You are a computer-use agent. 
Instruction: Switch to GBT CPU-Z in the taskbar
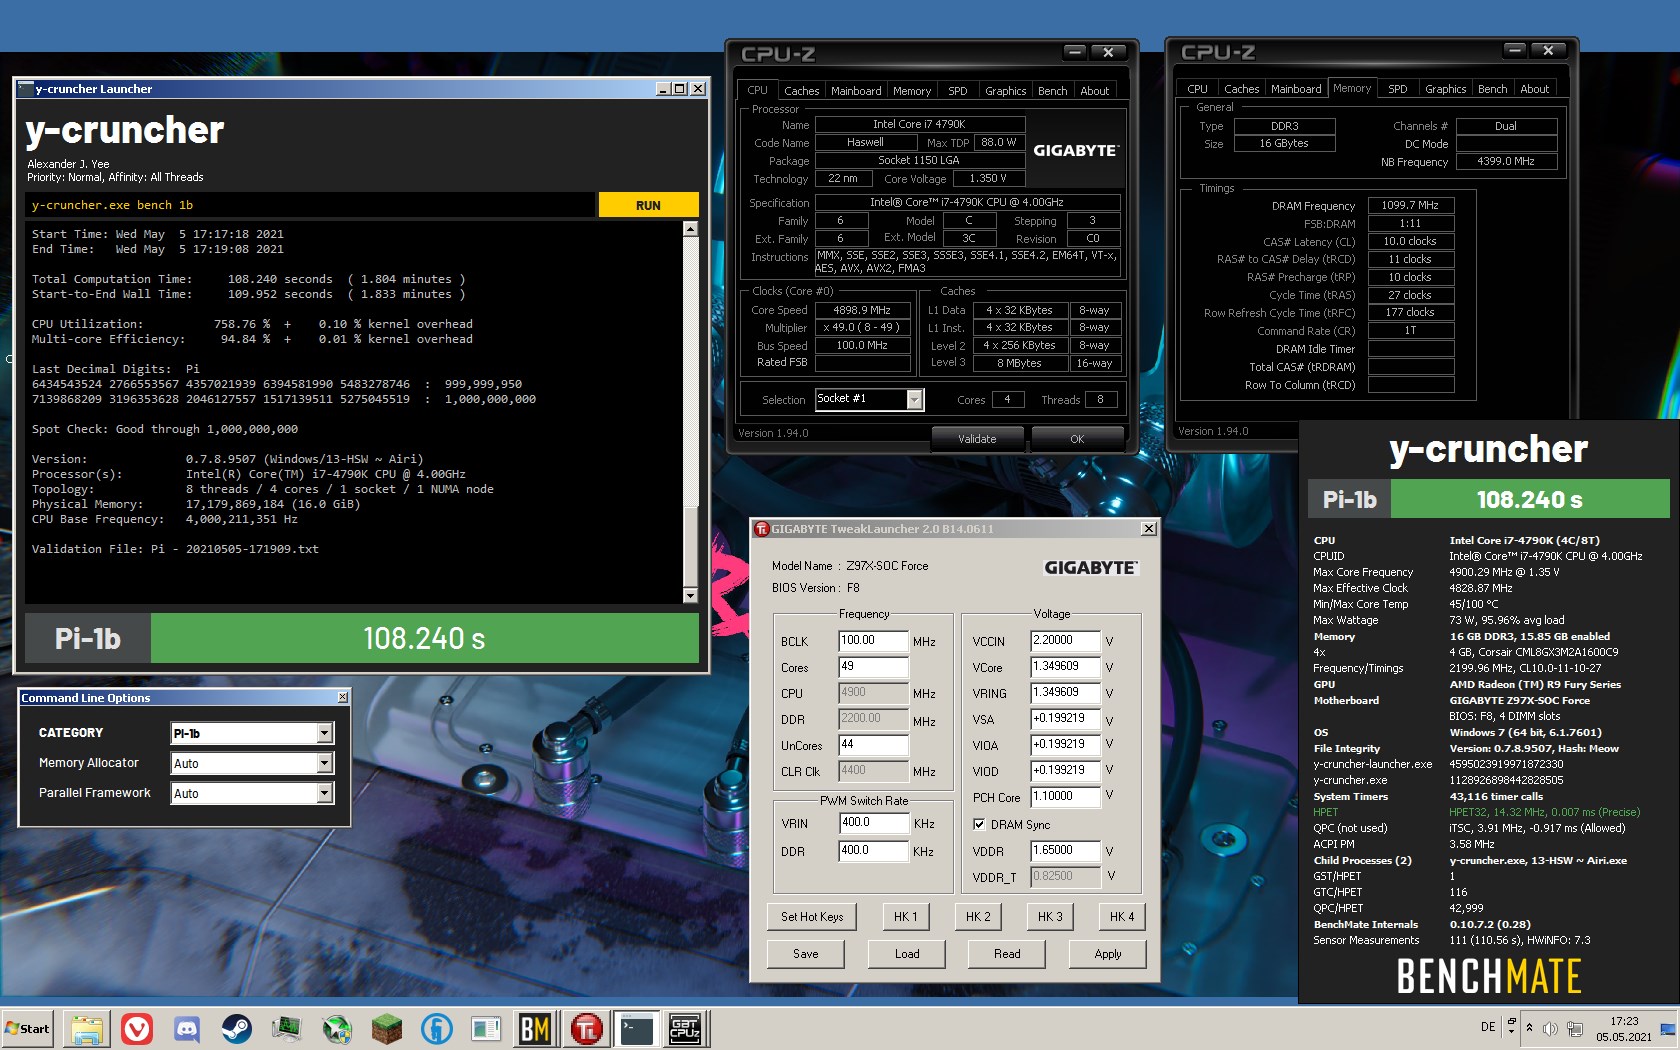[x=685, y=1029]
